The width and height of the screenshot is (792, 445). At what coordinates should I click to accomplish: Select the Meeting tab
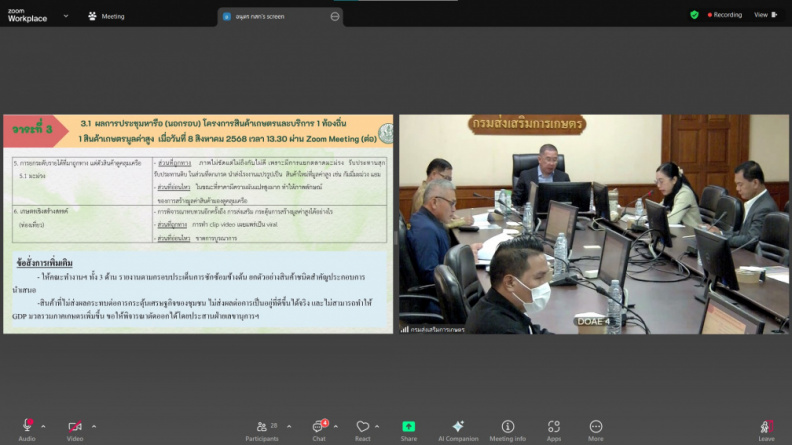[x=106, y=16]
